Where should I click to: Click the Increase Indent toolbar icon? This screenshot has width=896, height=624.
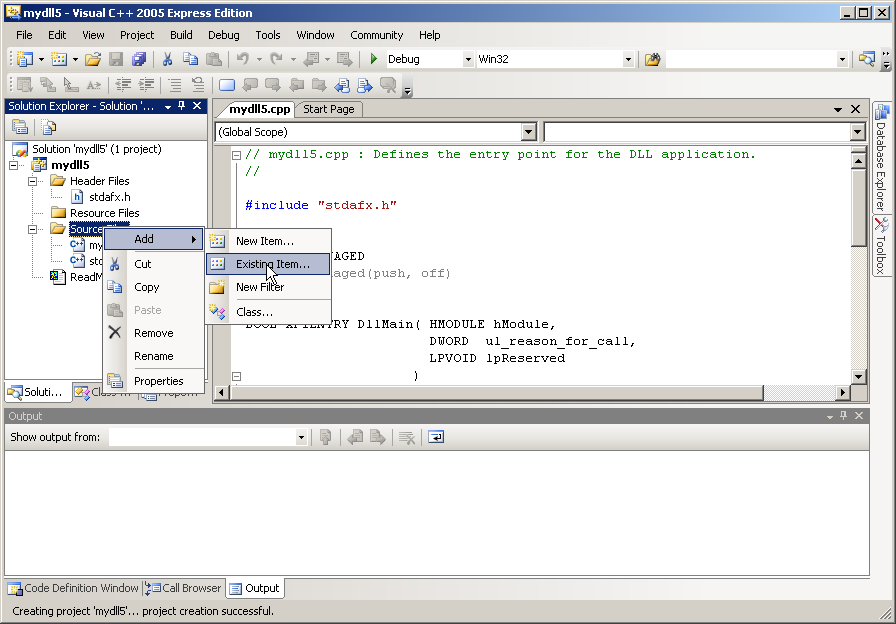pyautogui.click(x=146, y=85)
